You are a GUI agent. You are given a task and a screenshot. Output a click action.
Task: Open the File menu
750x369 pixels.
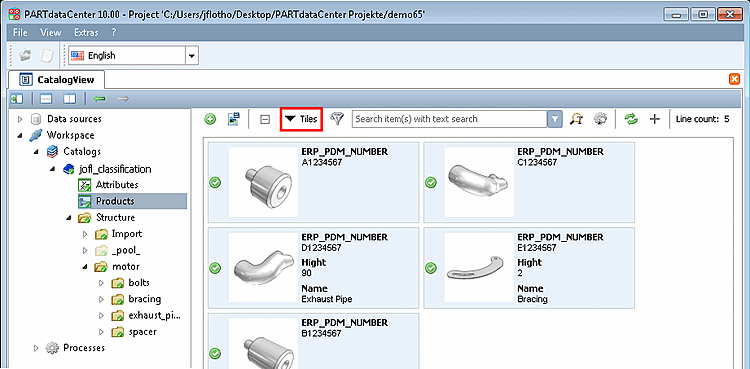pyautogui.click(x=20, y=33)
